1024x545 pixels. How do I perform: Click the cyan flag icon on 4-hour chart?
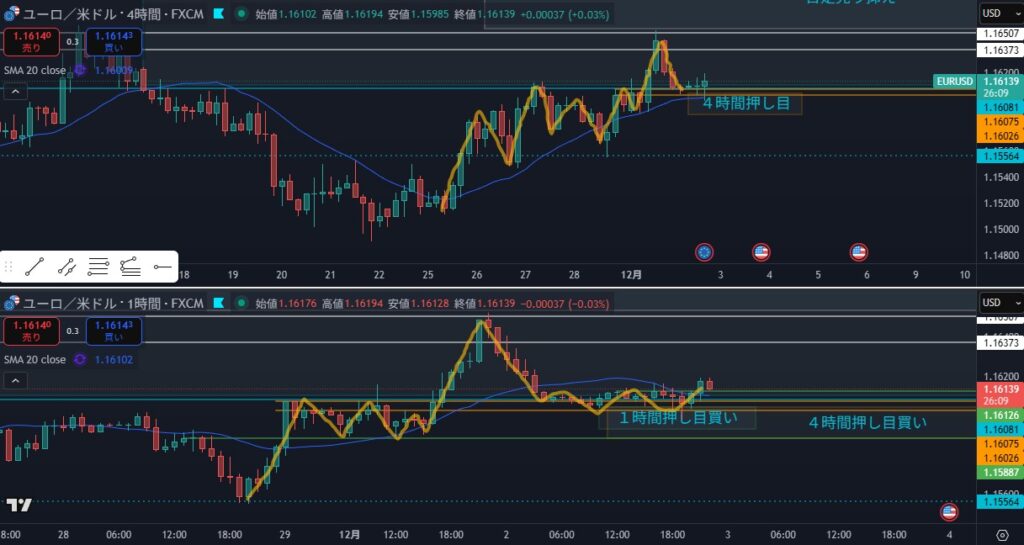coord(217,14)
